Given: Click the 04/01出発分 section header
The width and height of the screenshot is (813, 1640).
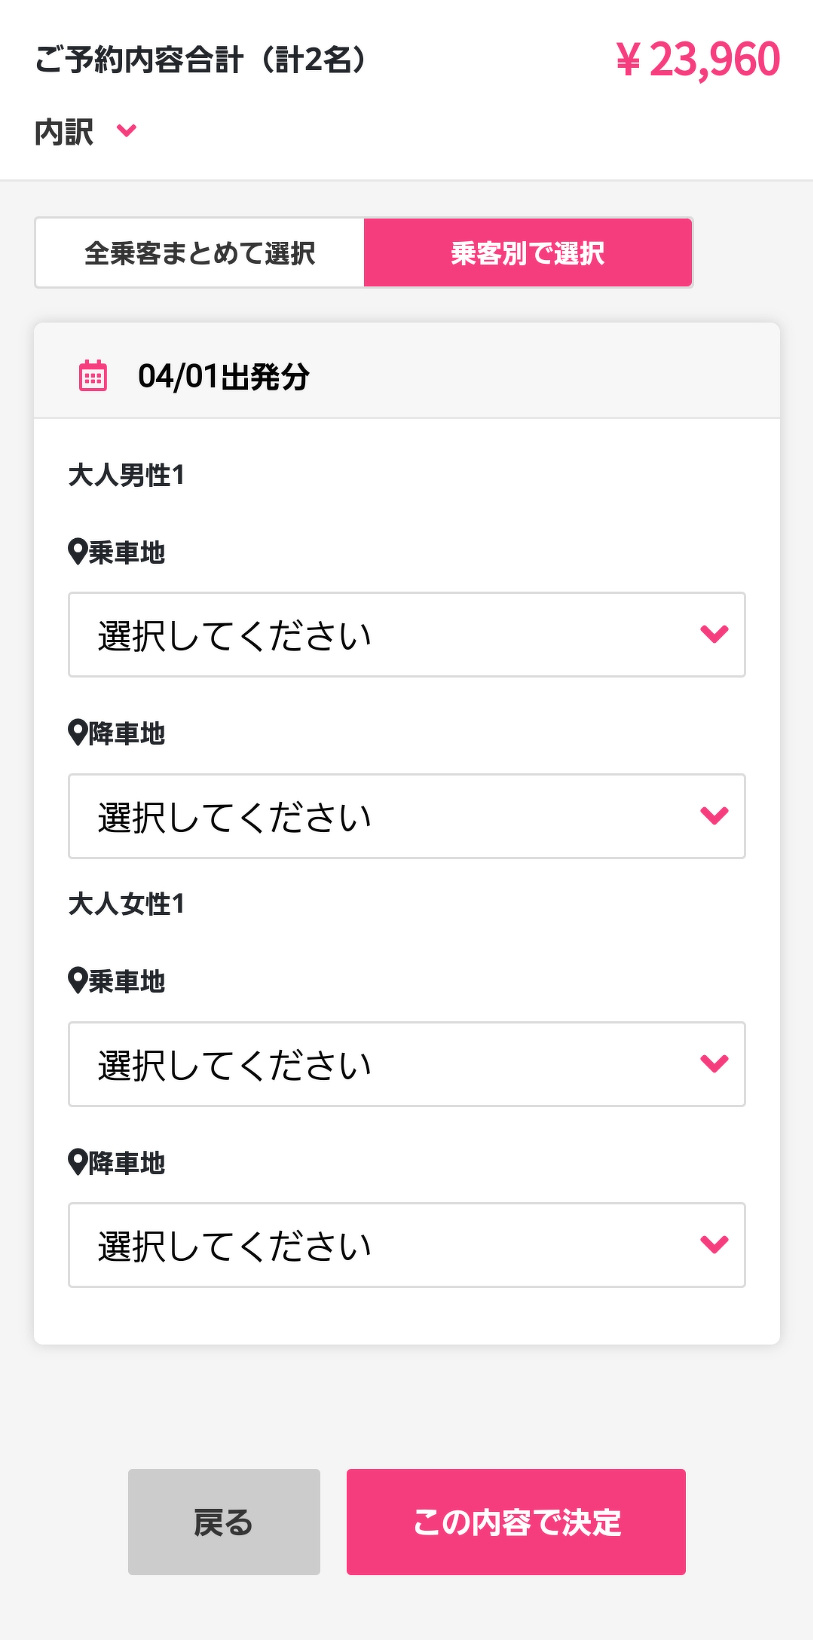Looking at the screenshot, I should point(224,376).
